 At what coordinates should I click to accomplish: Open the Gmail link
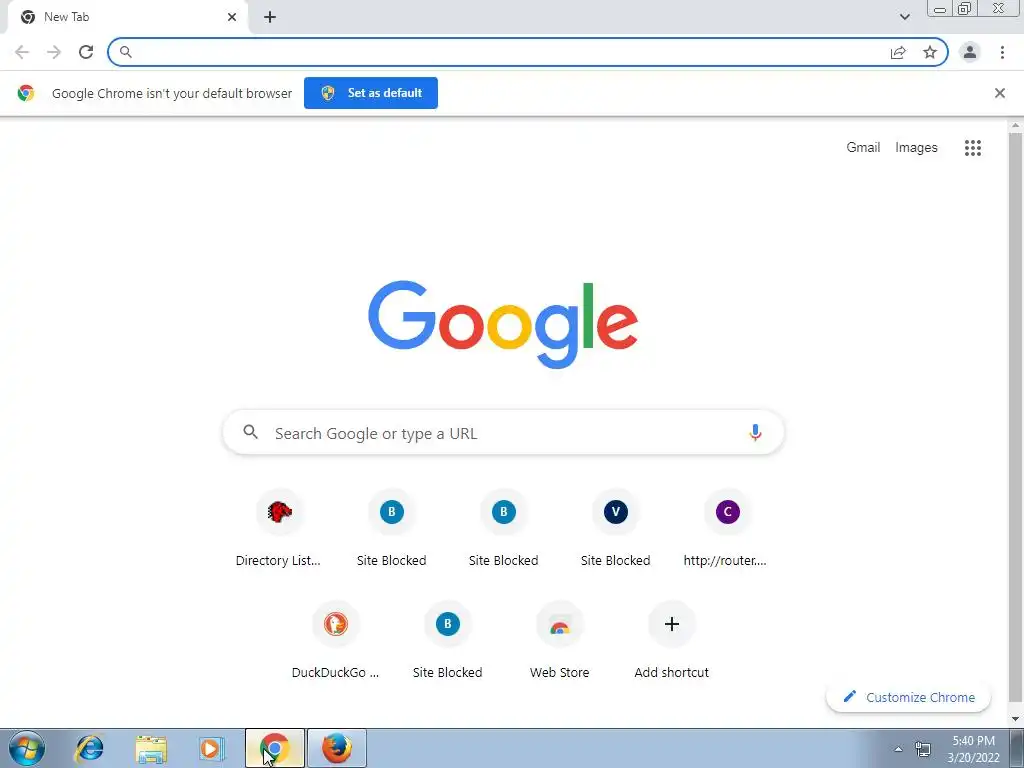(x=863, y=148)
